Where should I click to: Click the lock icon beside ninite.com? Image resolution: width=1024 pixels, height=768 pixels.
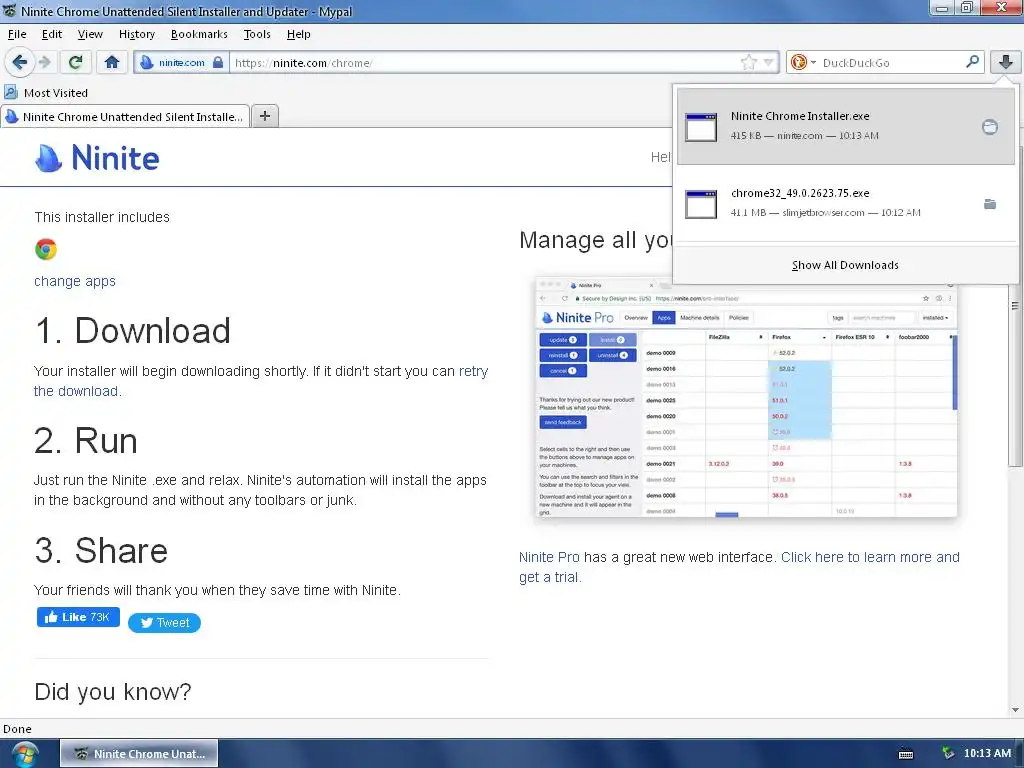(x=218, y=63)
